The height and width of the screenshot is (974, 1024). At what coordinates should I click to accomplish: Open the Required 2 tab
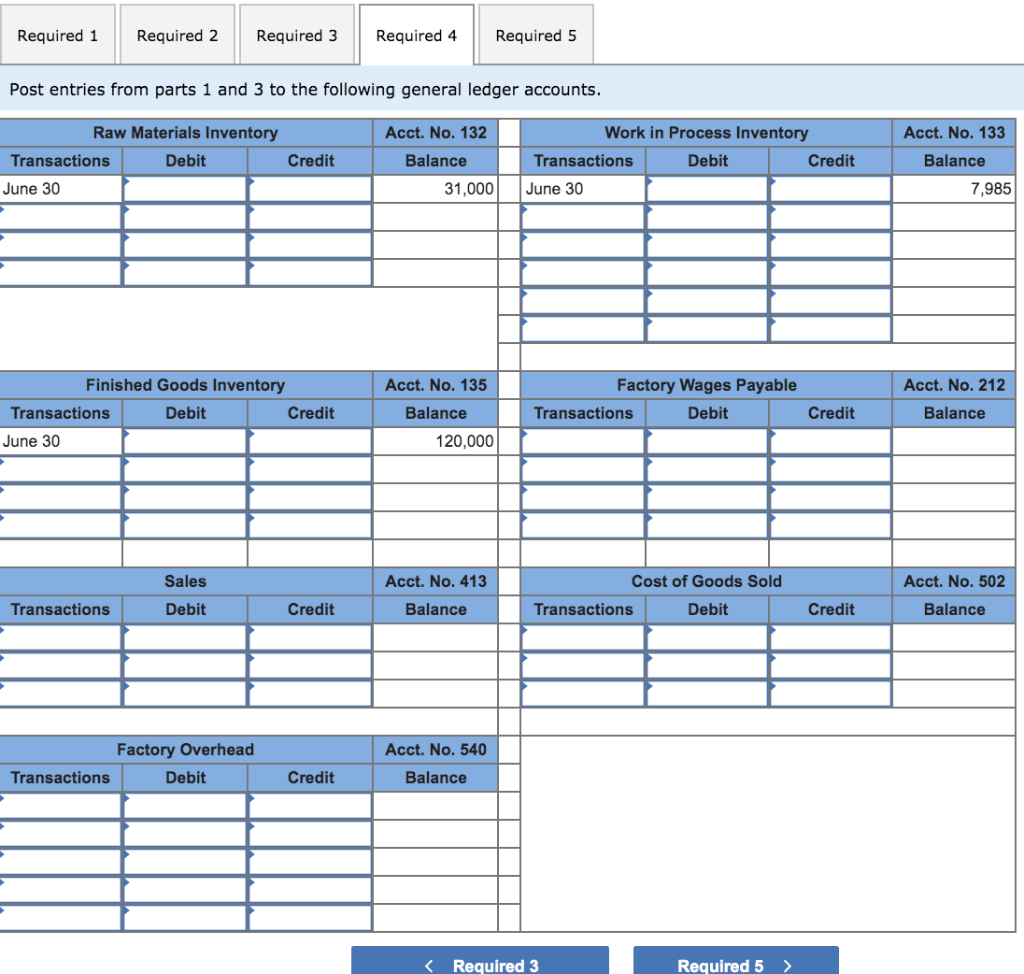177,34
